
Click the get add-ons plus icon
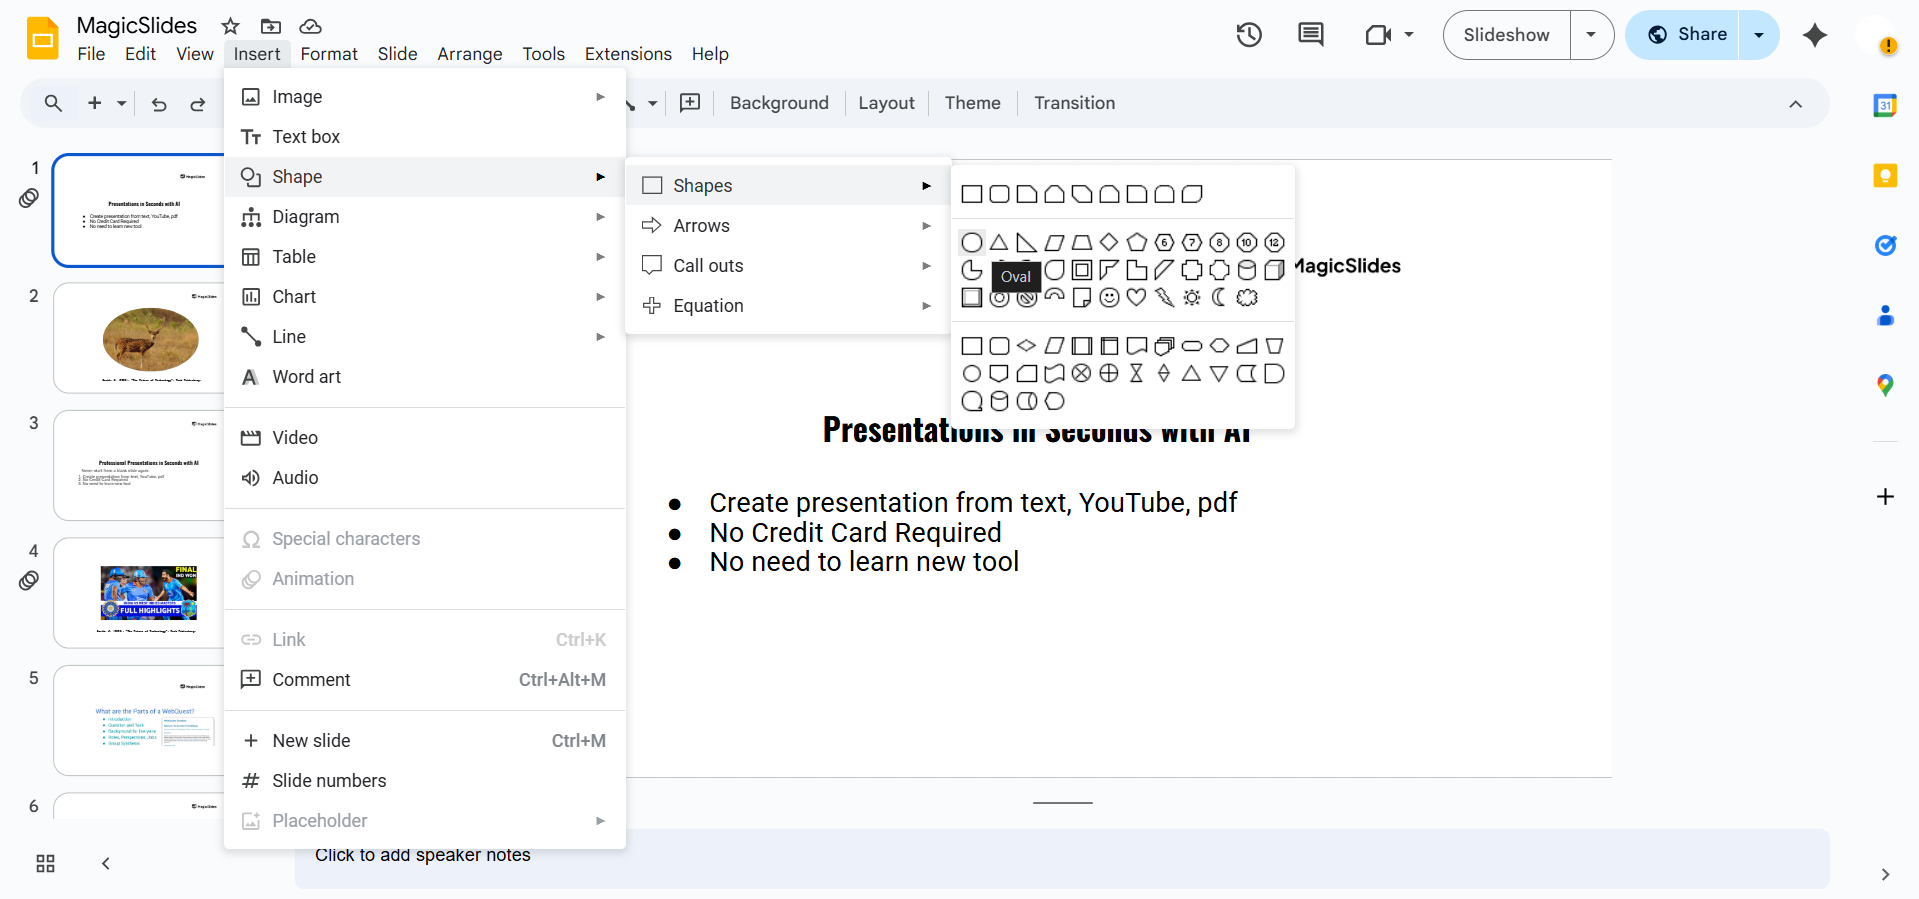coord(1885,497)
